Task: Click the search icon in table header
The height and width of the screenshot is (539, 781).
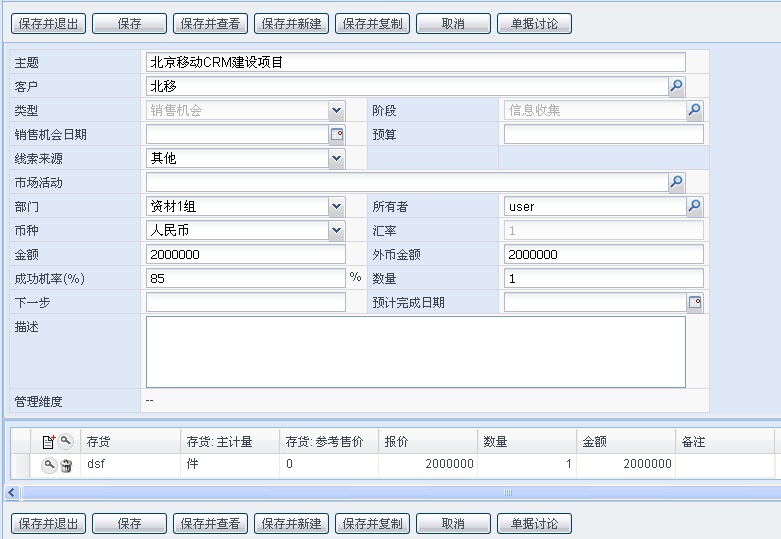Action: point(65,441)
